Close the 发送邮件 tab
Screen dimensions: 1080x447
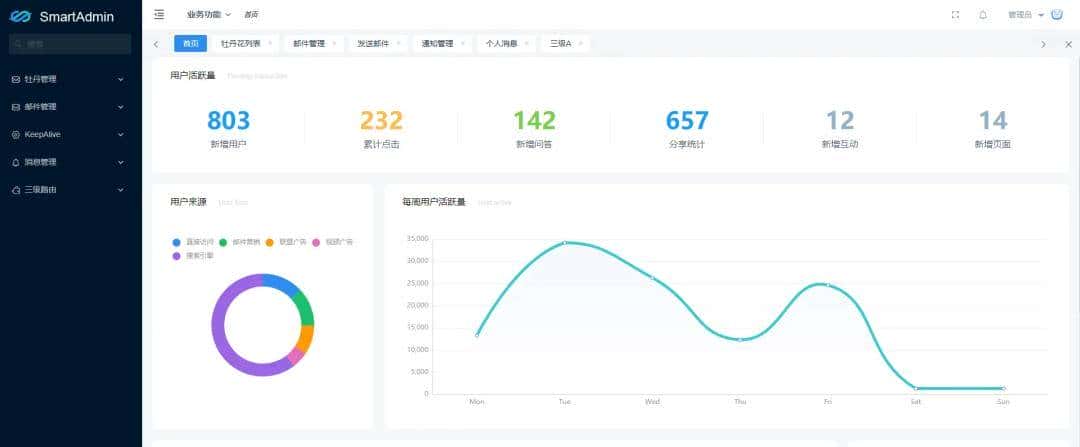tap(398, 43)
